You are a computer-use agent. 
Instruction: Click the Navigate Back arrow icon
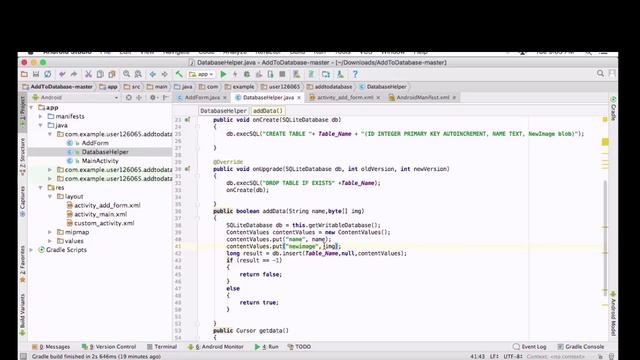coord(153,74)
